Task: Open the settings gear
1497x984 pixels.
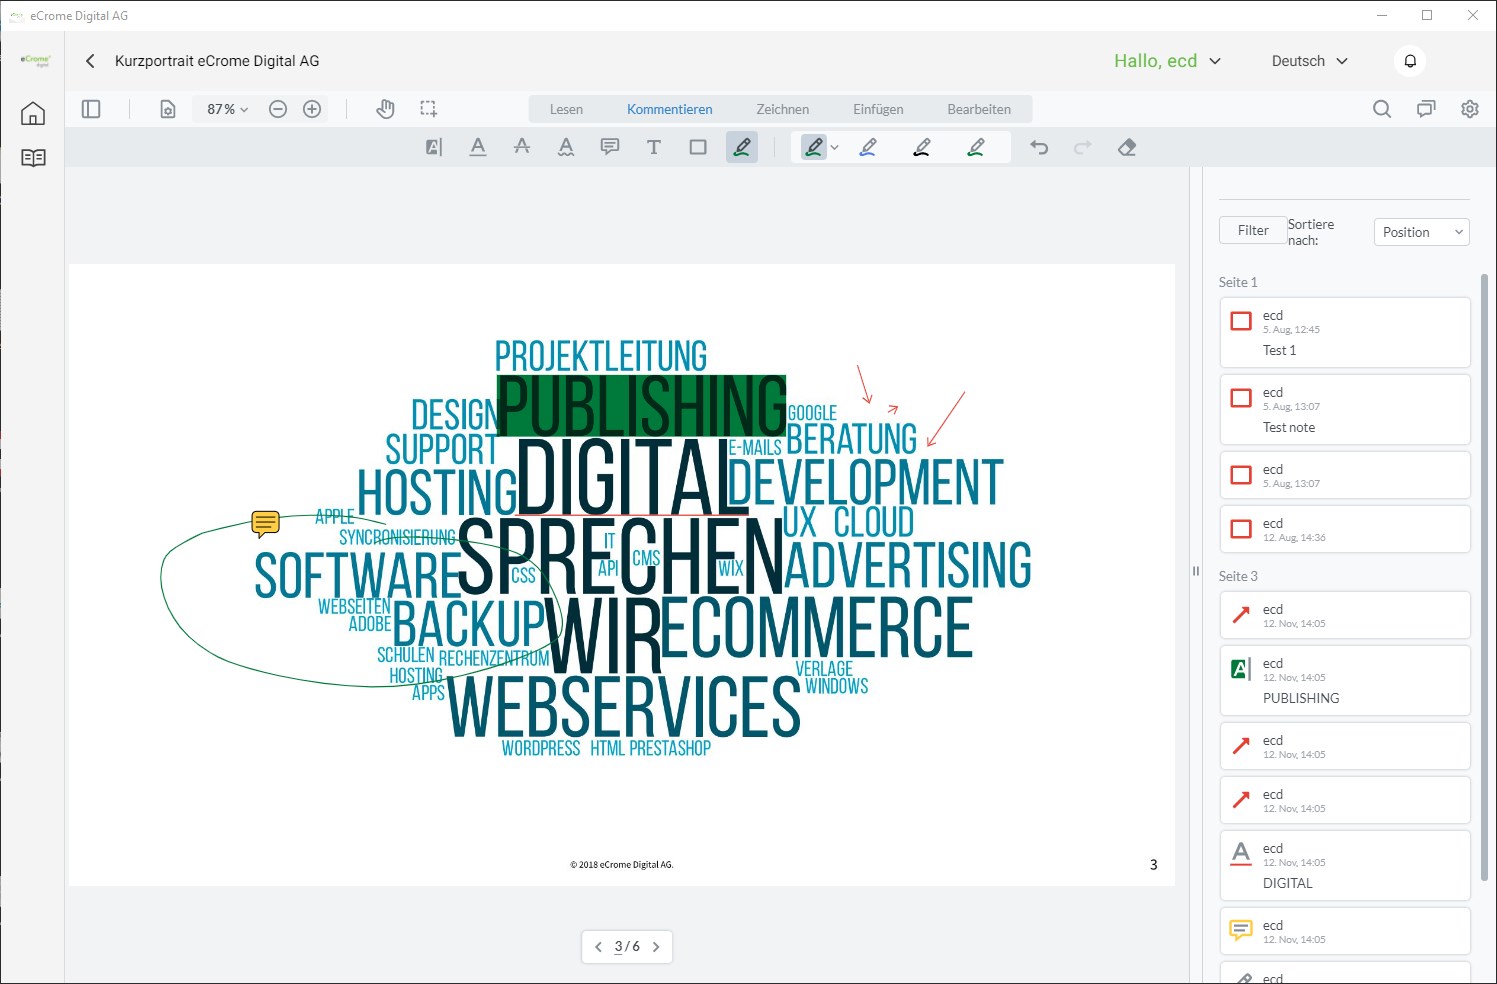Action: point(1470,109)
